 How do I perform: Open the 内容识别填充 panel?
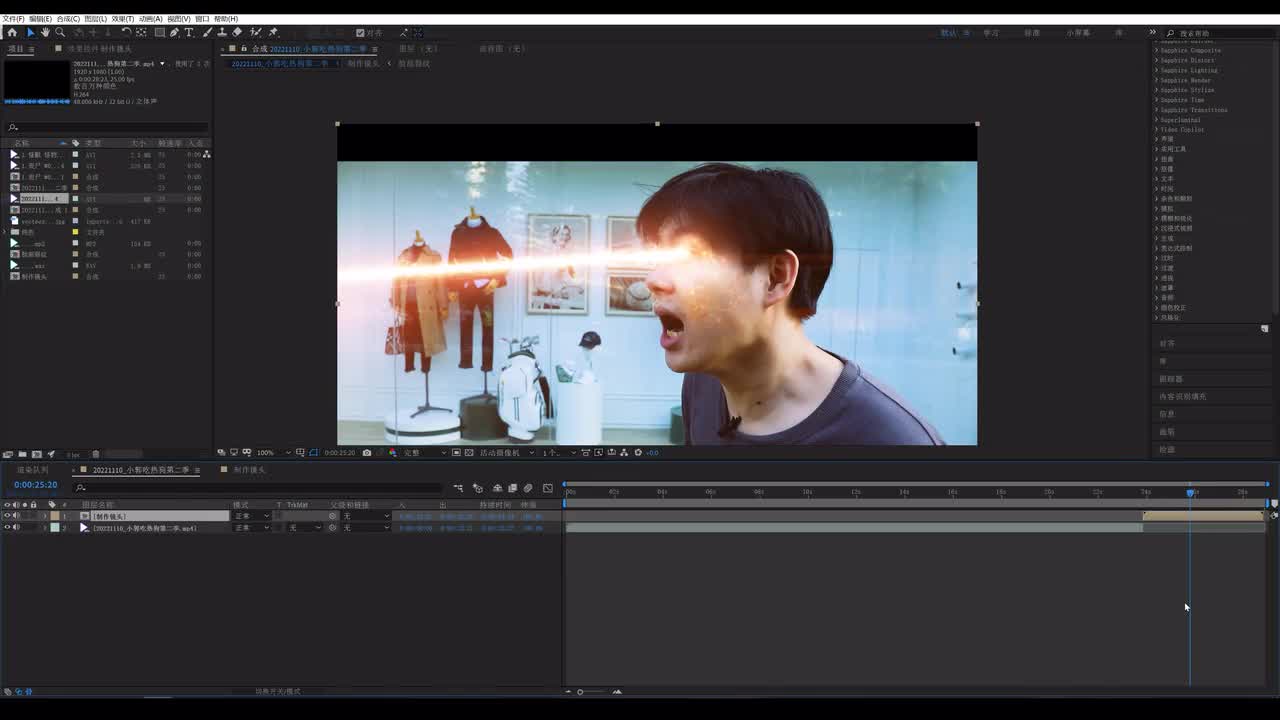tap(1182, 397)
